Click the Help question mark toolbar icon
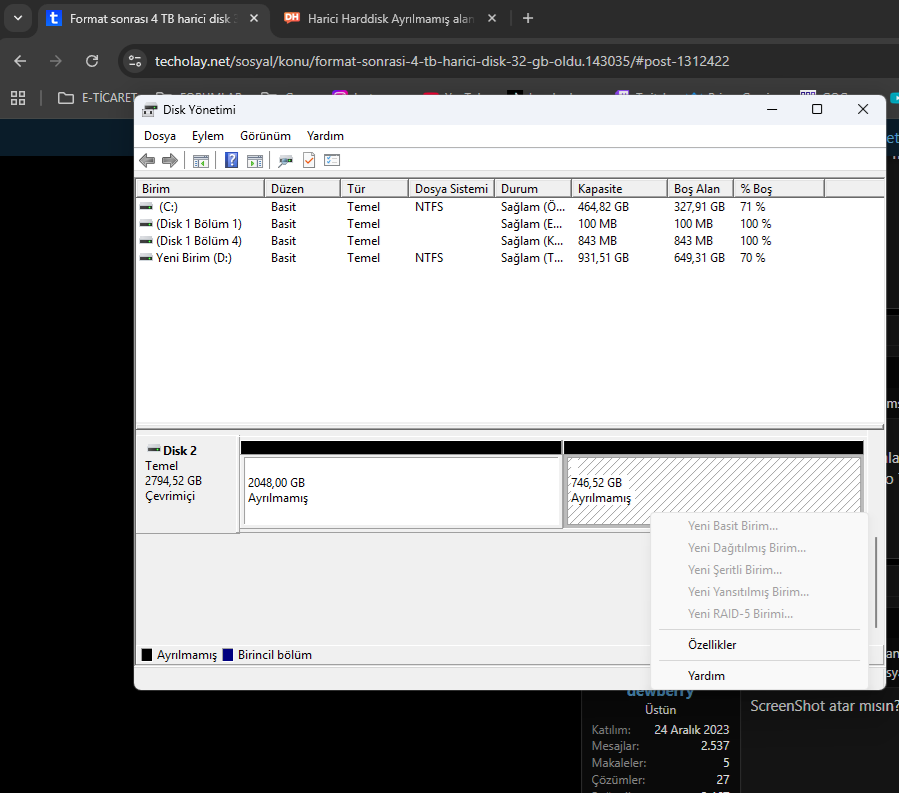The image size is (899, 793). pos(231,160)
